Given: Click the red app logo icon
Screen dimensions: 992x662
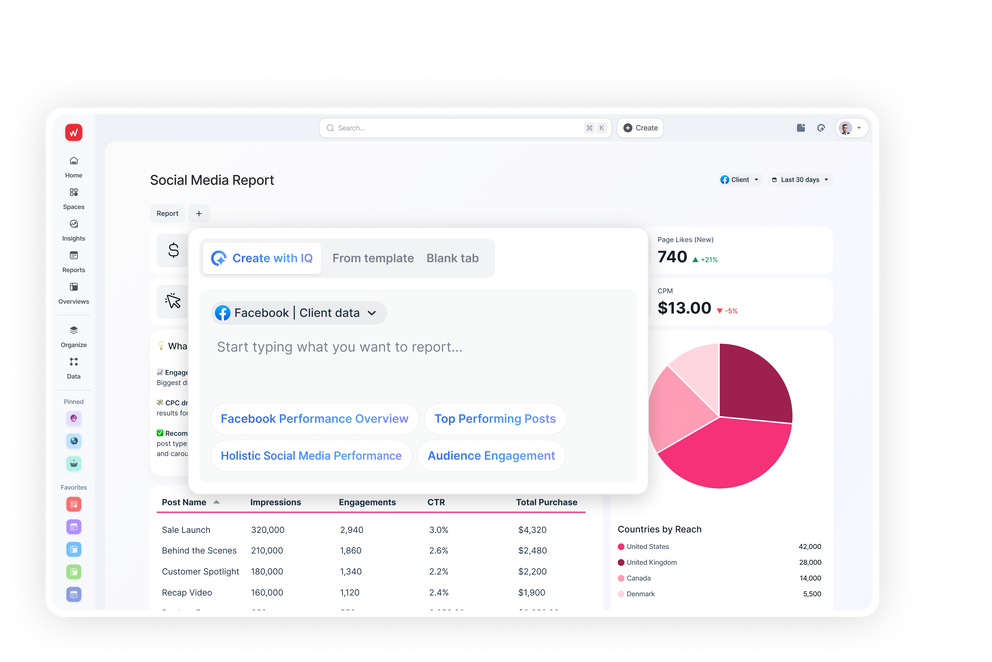Looking at the screenshot, I should (74, 132).
